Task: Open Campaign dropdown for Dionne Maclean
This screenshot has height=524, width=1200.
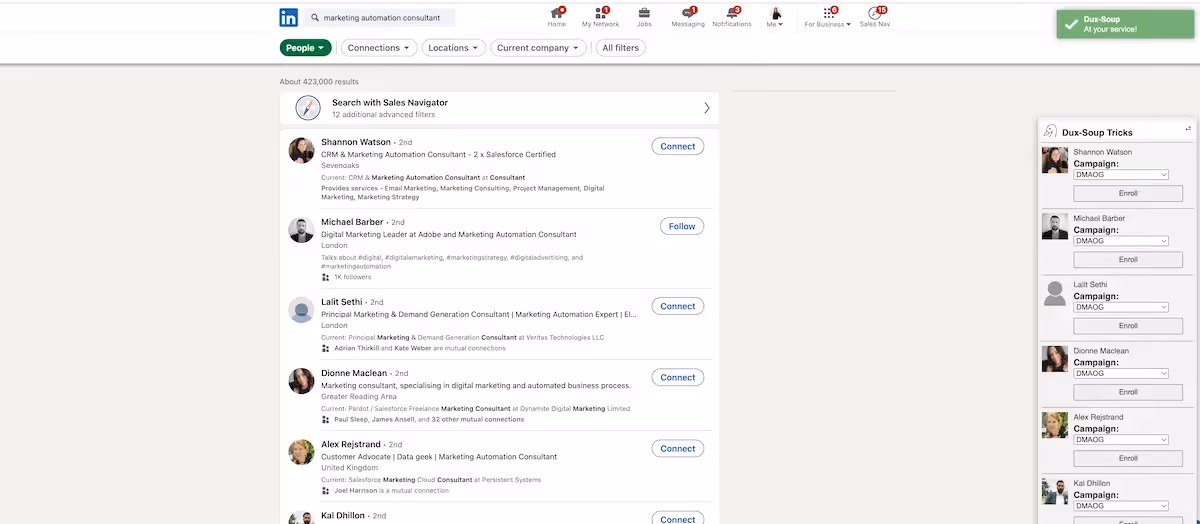Action: [x=1120, y=373]
